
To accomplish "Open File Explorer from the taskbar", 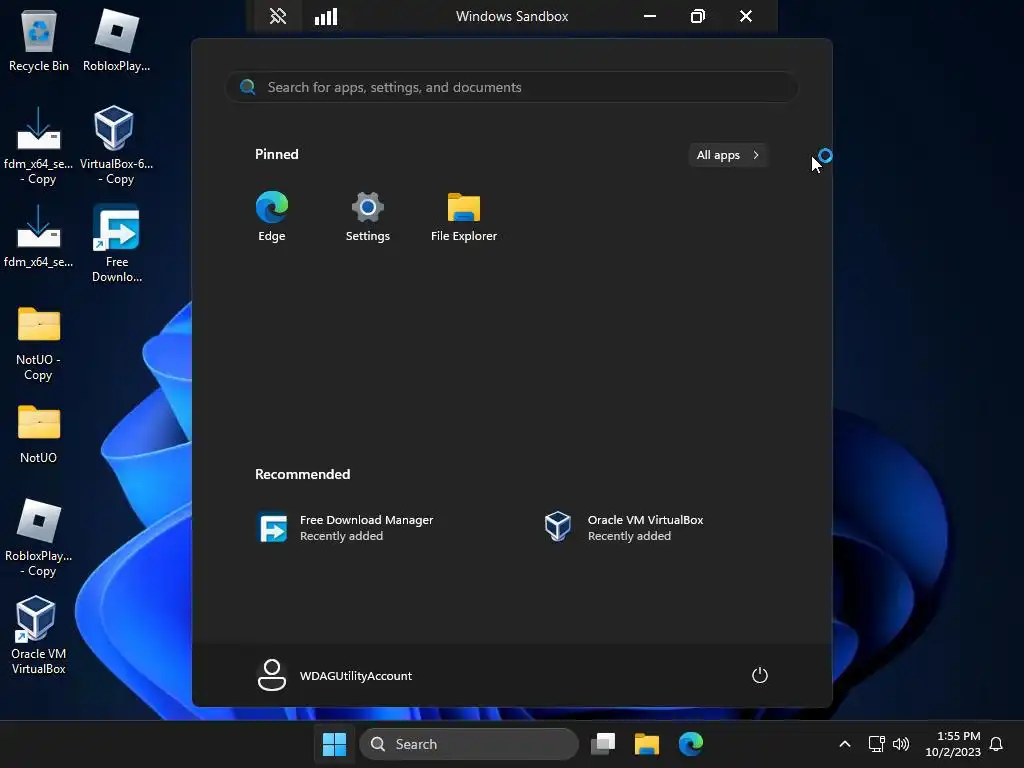I will [x=647, y=744].
